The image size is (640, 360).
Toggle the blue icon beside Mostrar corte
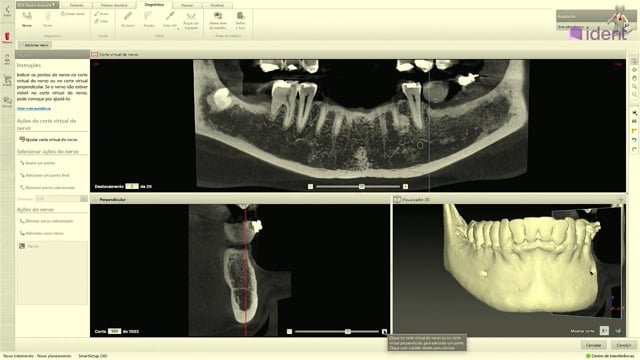pos(618,331)
